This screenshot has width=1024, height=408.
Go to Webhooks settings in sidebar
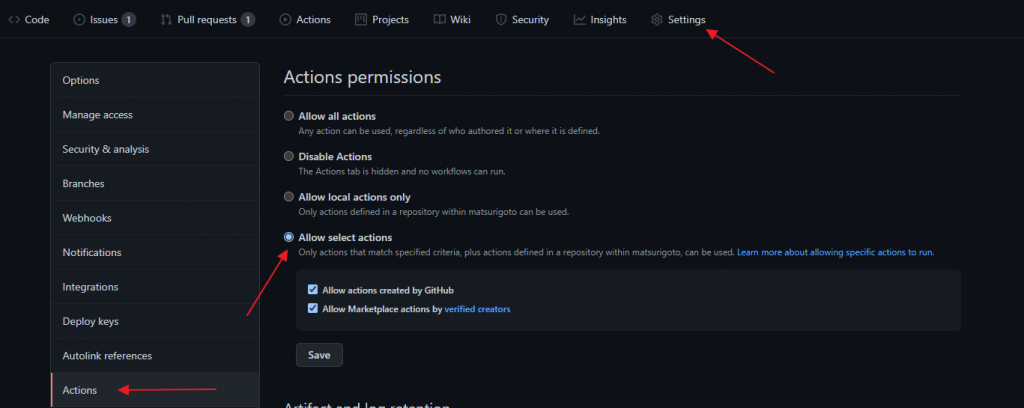point(87,218)
